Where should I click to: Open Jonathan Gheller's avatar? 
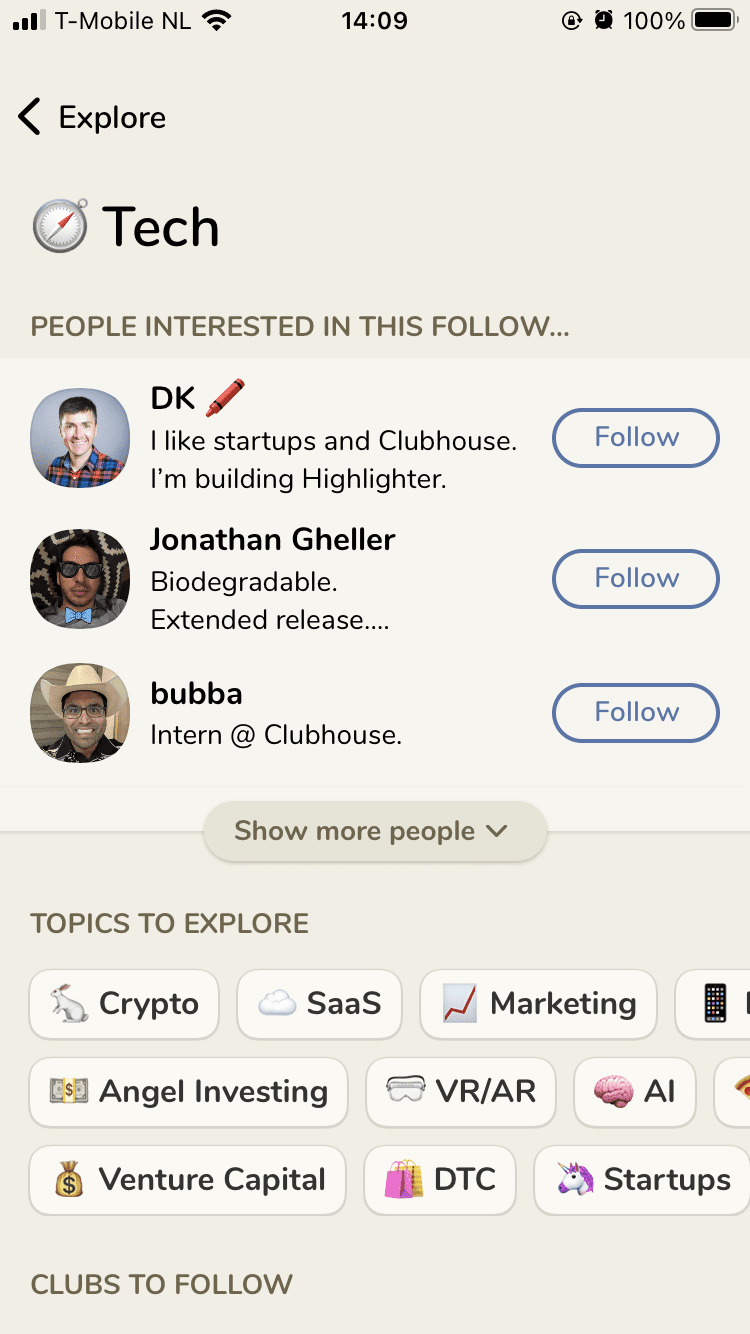coord(80,579)
